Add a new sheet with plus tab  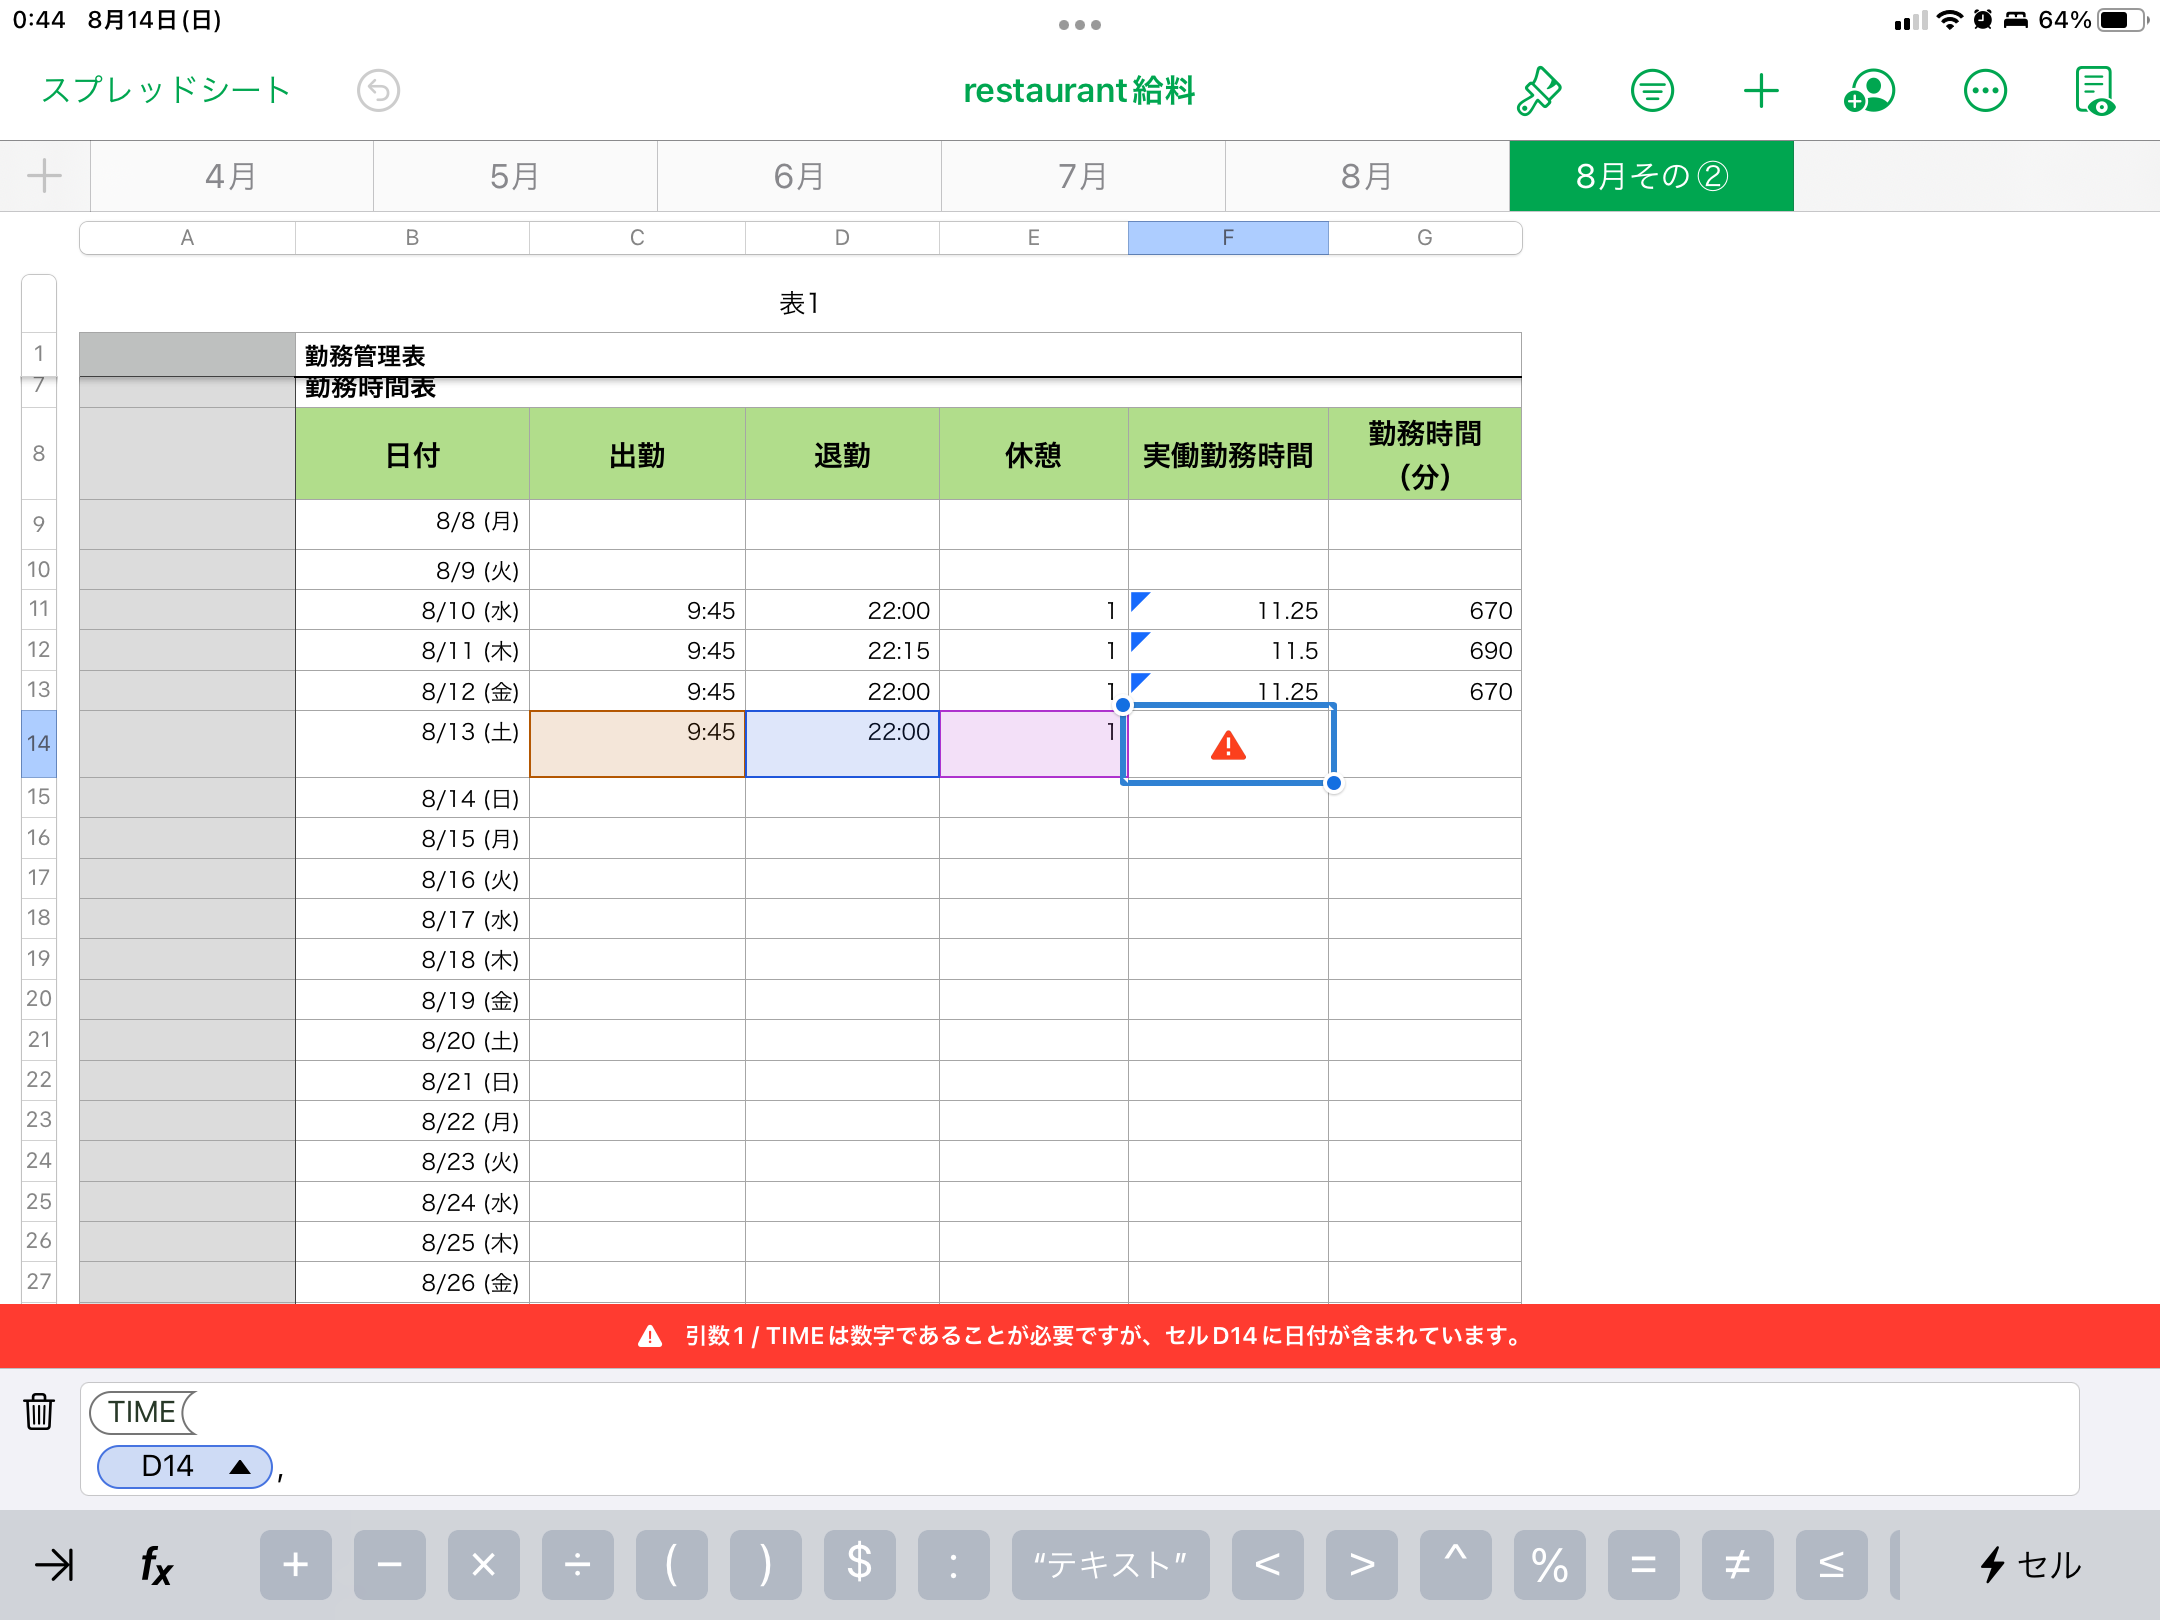44,176
